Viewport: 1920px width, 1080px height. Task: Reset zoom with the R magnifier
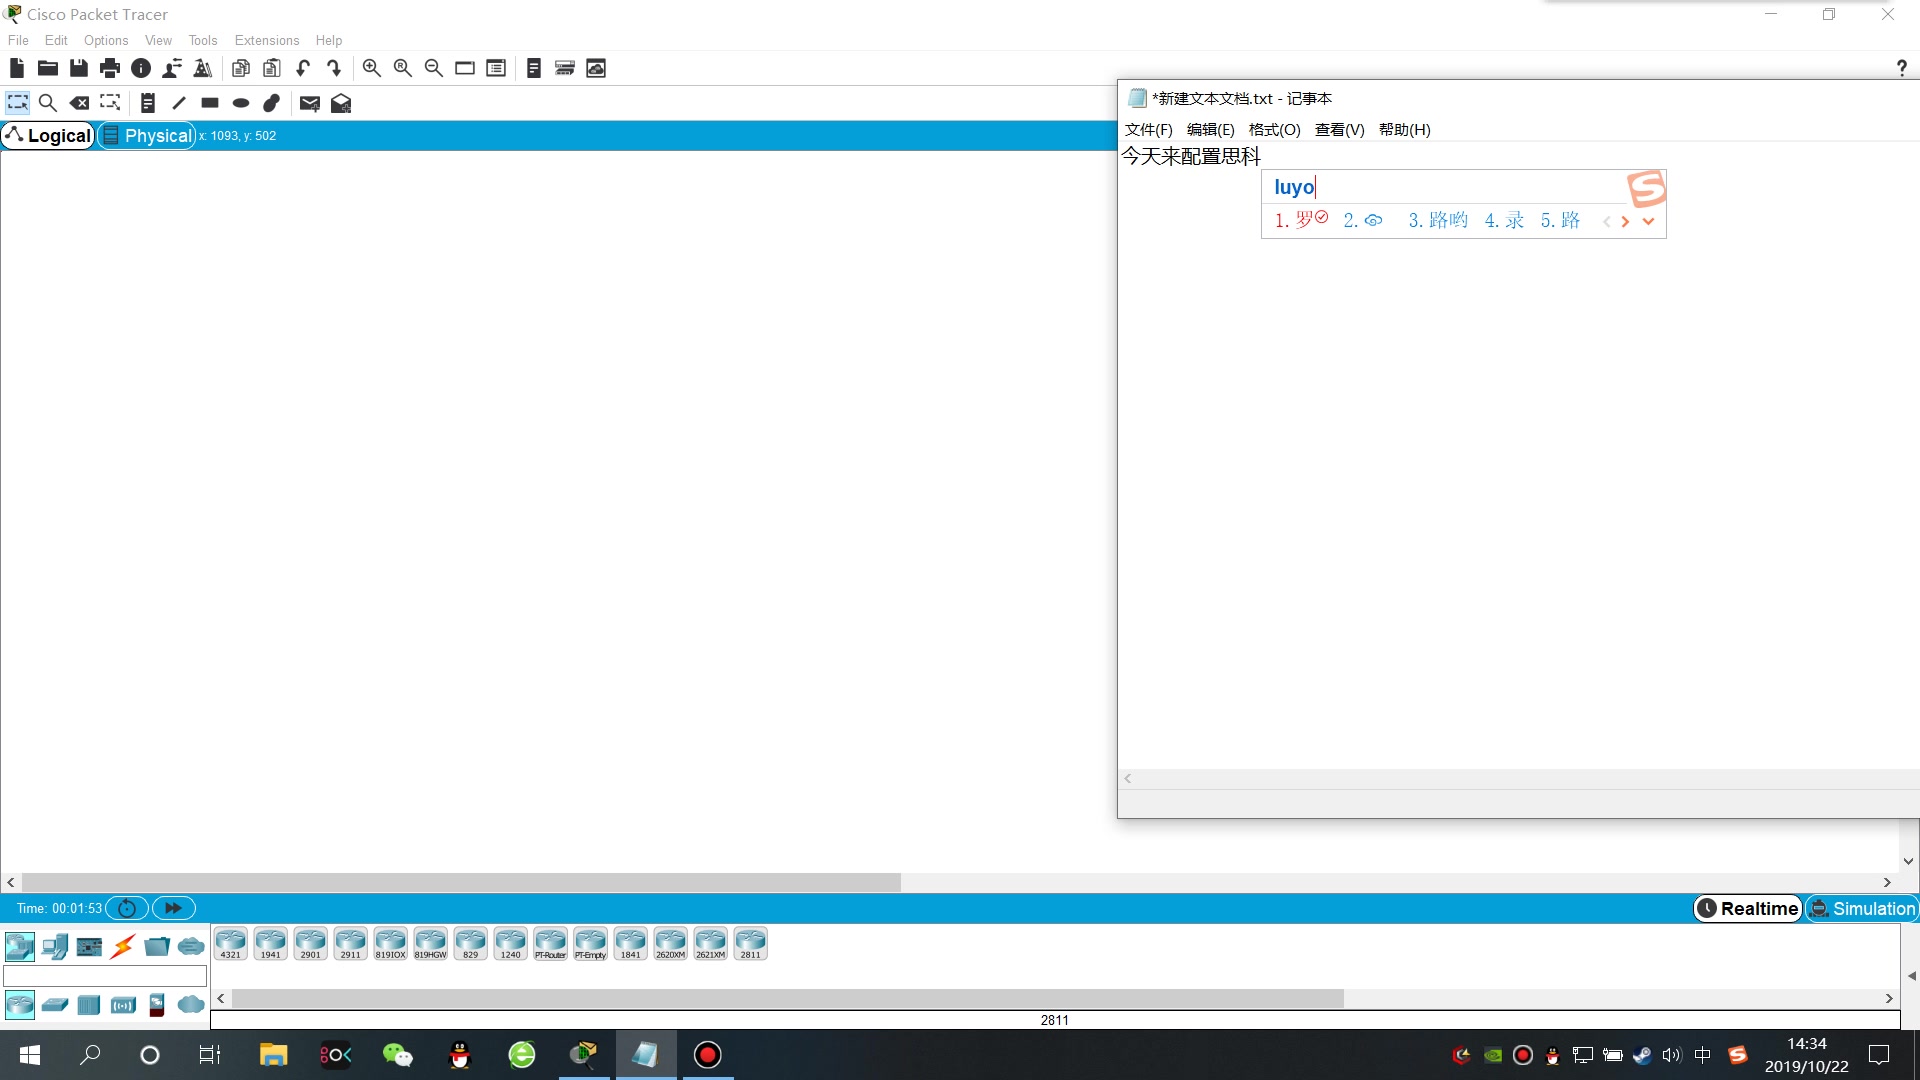[403, 68]
